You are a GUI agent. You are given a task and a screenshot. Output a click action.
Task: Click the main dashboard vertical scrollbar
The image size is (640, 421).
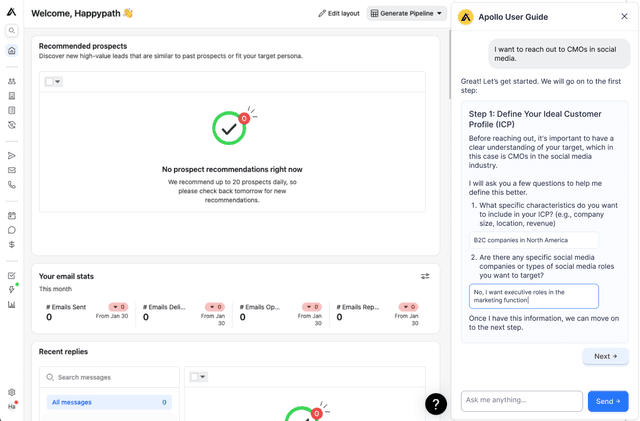point(450,65)
